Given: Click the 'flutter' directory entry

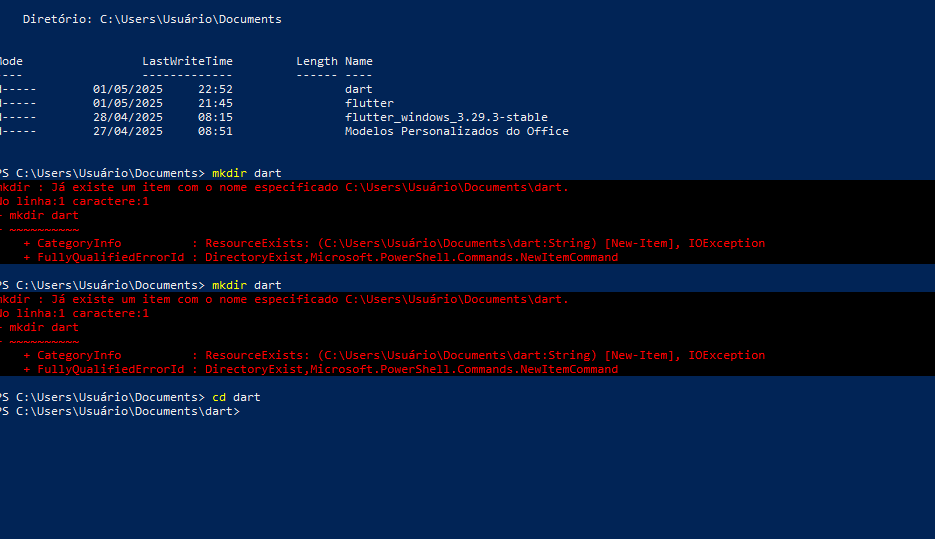Looking at the screenshot, I should (369, 103).
